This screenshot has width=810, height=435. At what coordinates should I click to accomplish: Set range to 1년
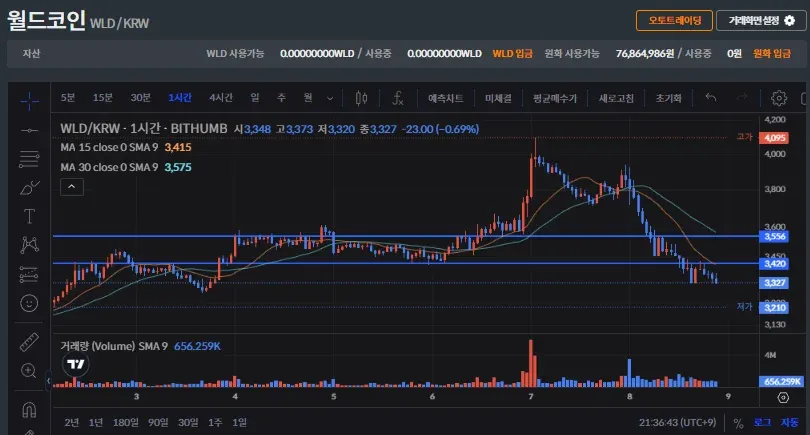click(96, 423)
